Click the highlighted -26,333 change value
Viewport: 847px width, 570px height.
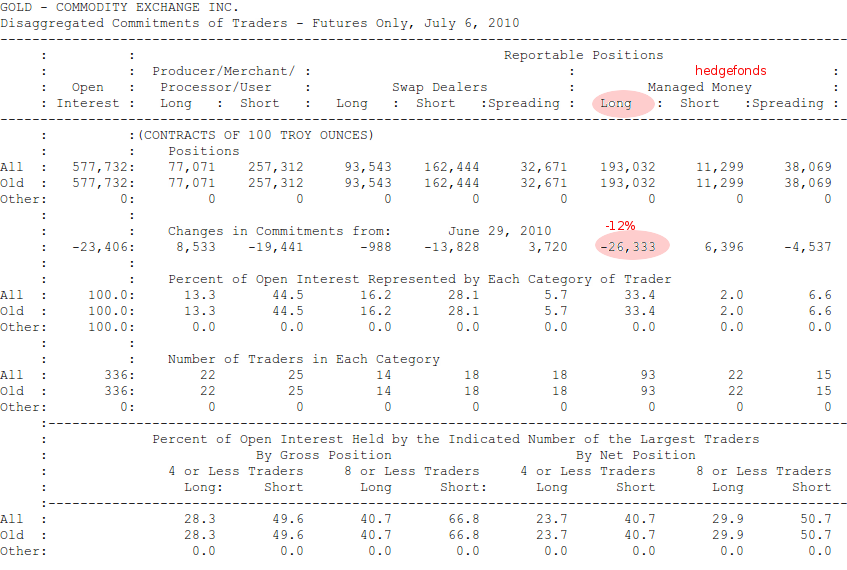click(x=628, y=247)
